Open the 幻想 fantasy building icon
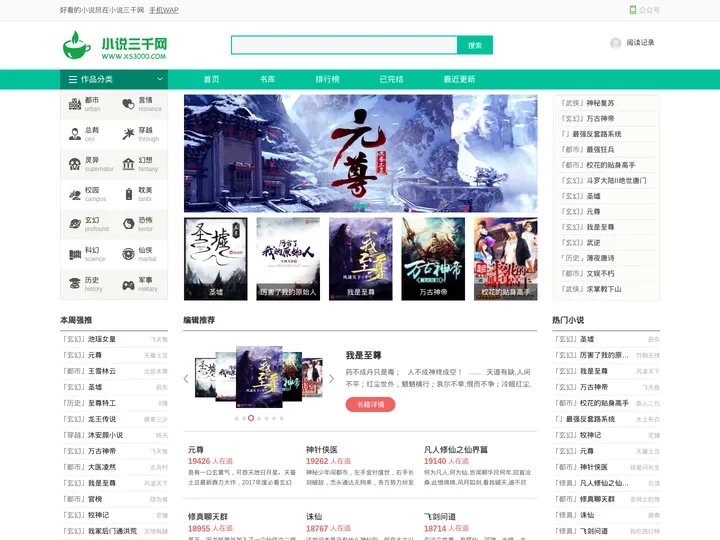The height and width of the screenshot is (540, 720). 128,164
